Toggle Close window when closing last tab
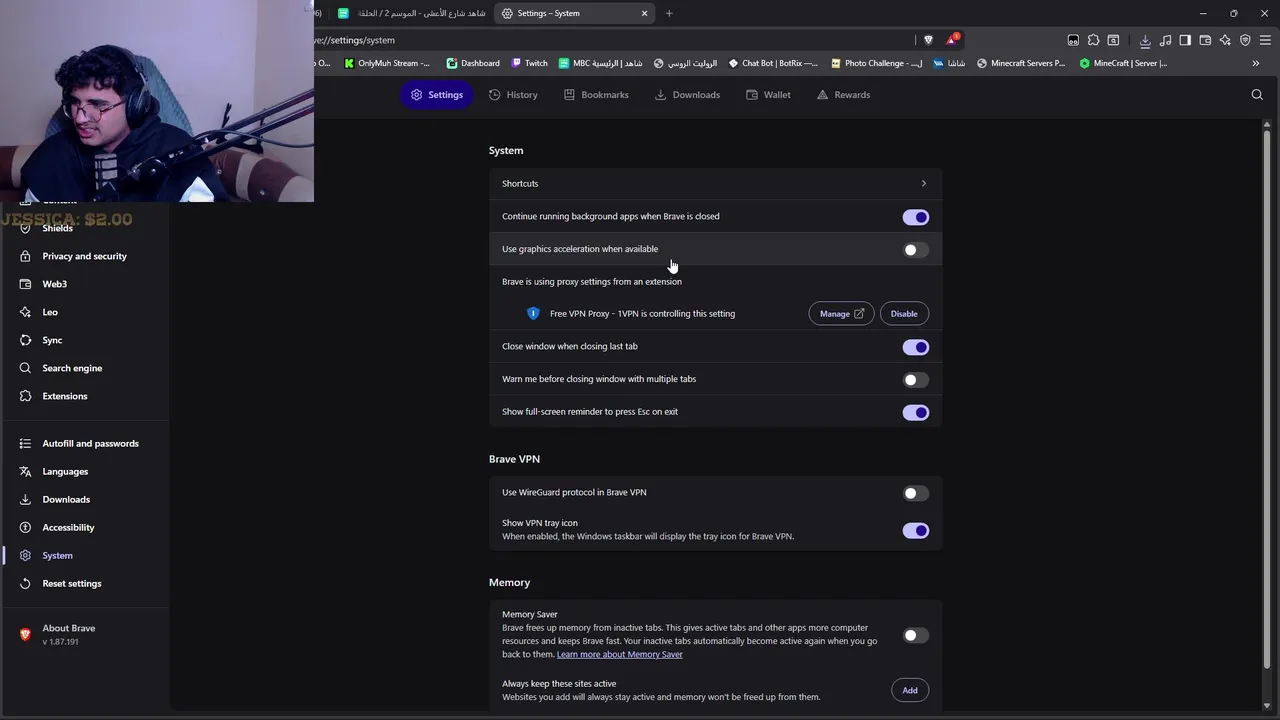Viewport: 1280px width, 720px height. [x=915, y=347]
